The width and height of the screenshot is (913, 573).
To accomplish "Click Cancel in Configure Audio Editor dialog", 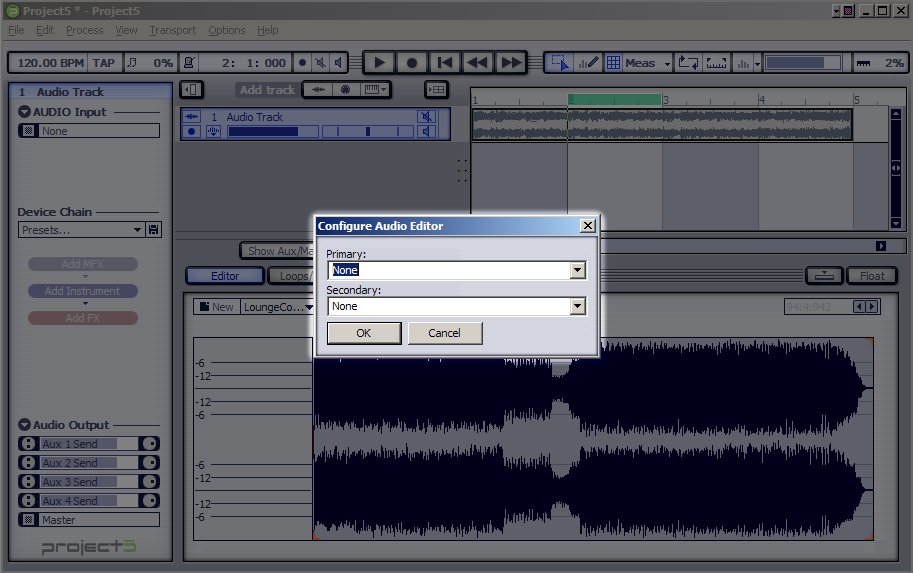I will click(445, 333).
